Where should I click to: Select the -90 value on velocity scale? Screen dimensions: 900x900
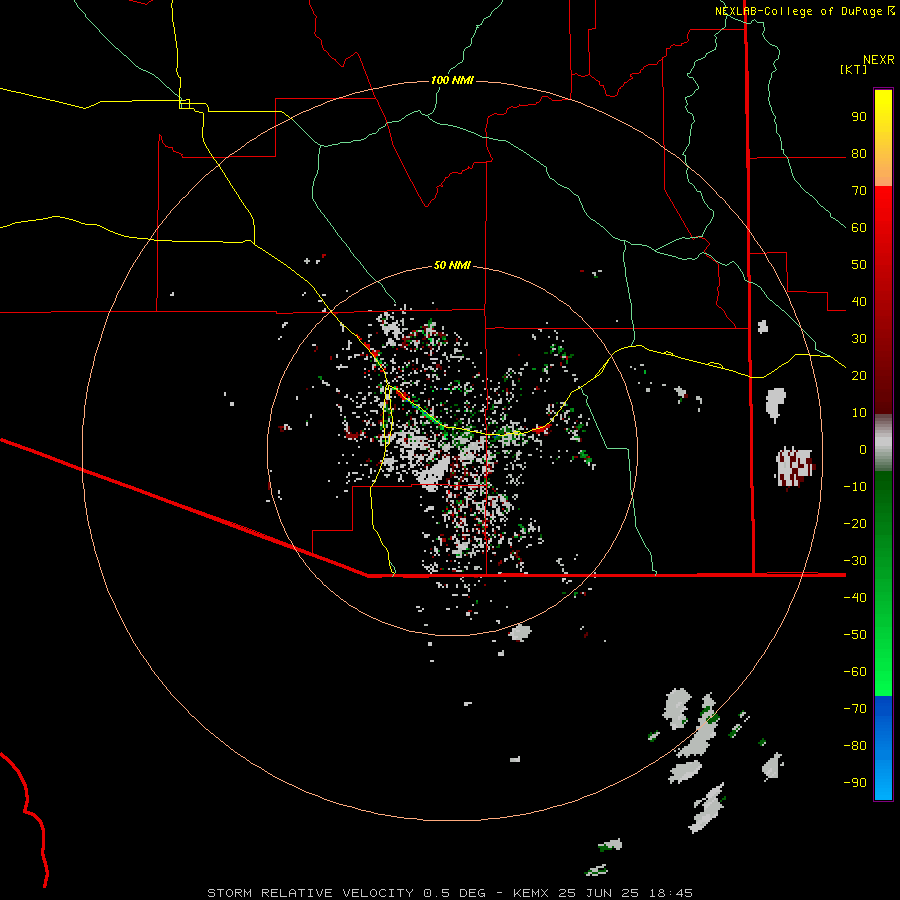855,783
